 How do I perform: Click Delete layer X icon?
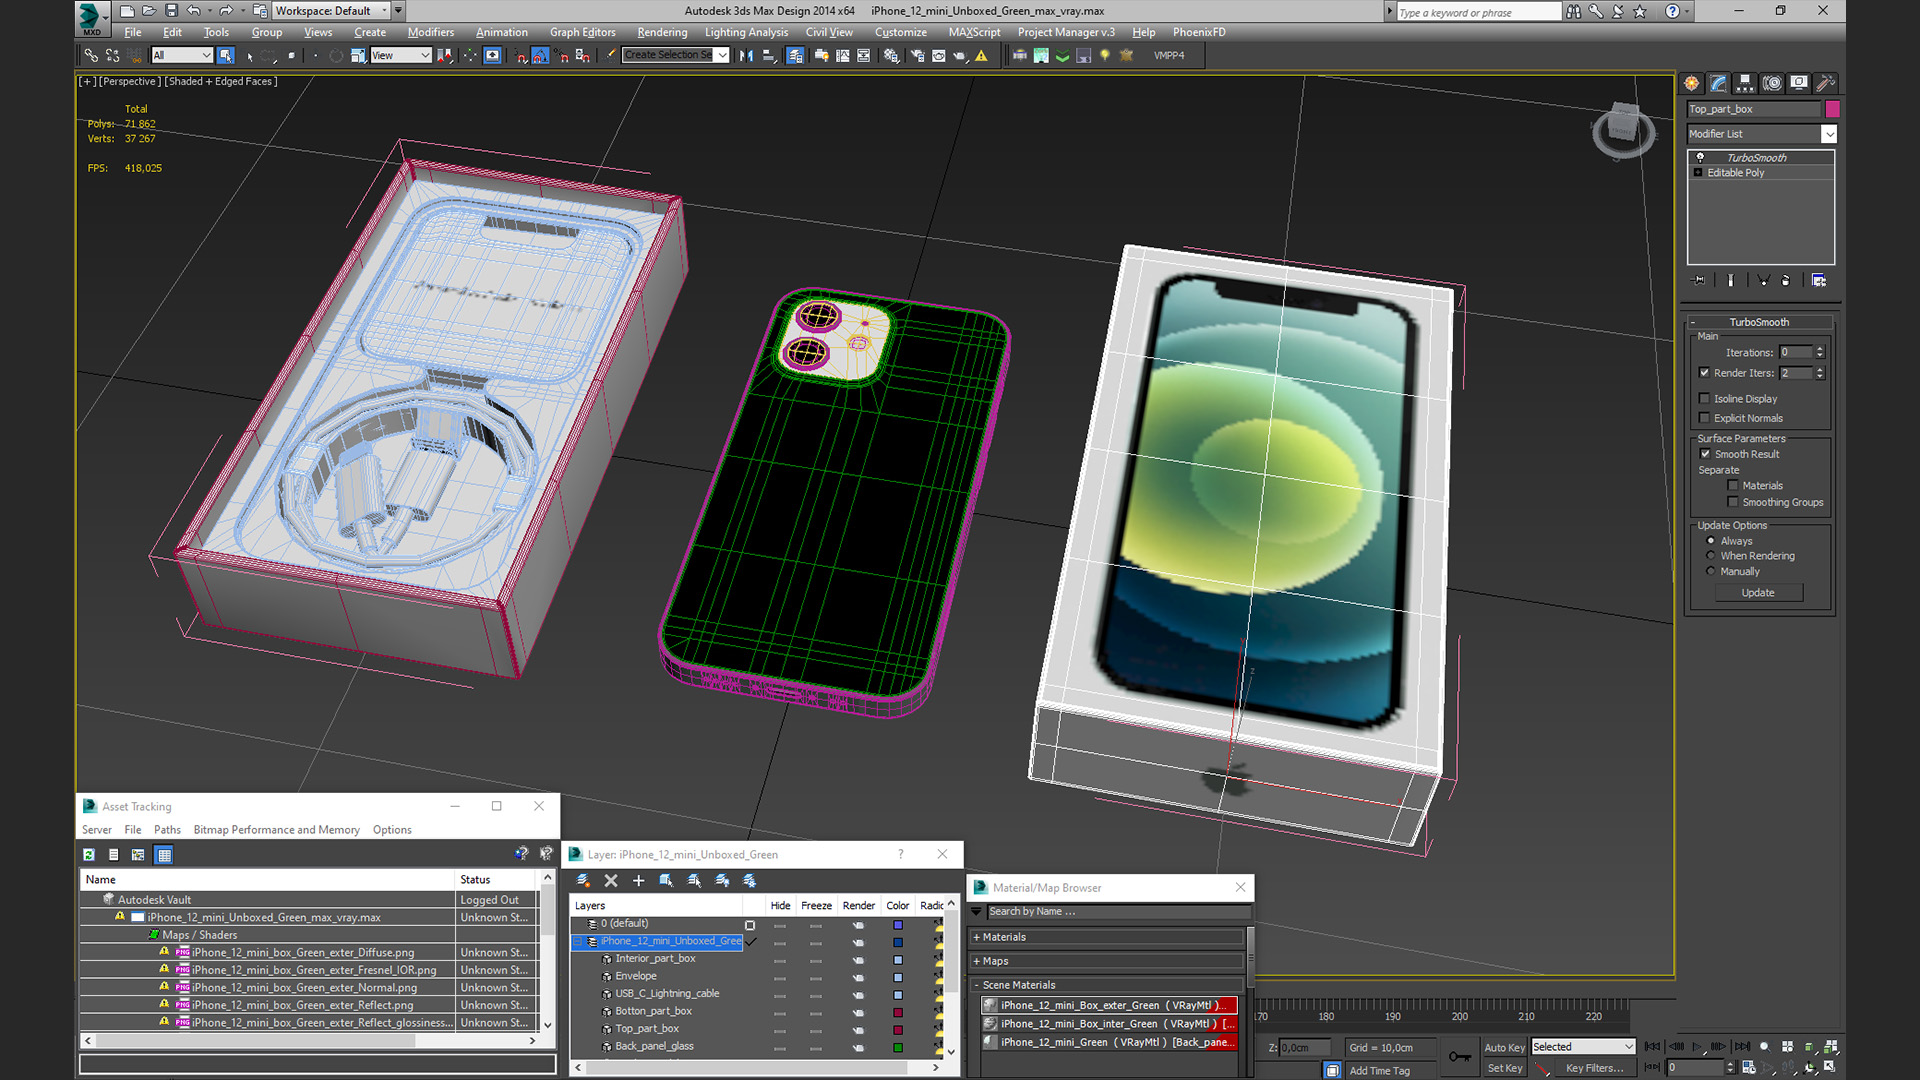click(611, 881)
